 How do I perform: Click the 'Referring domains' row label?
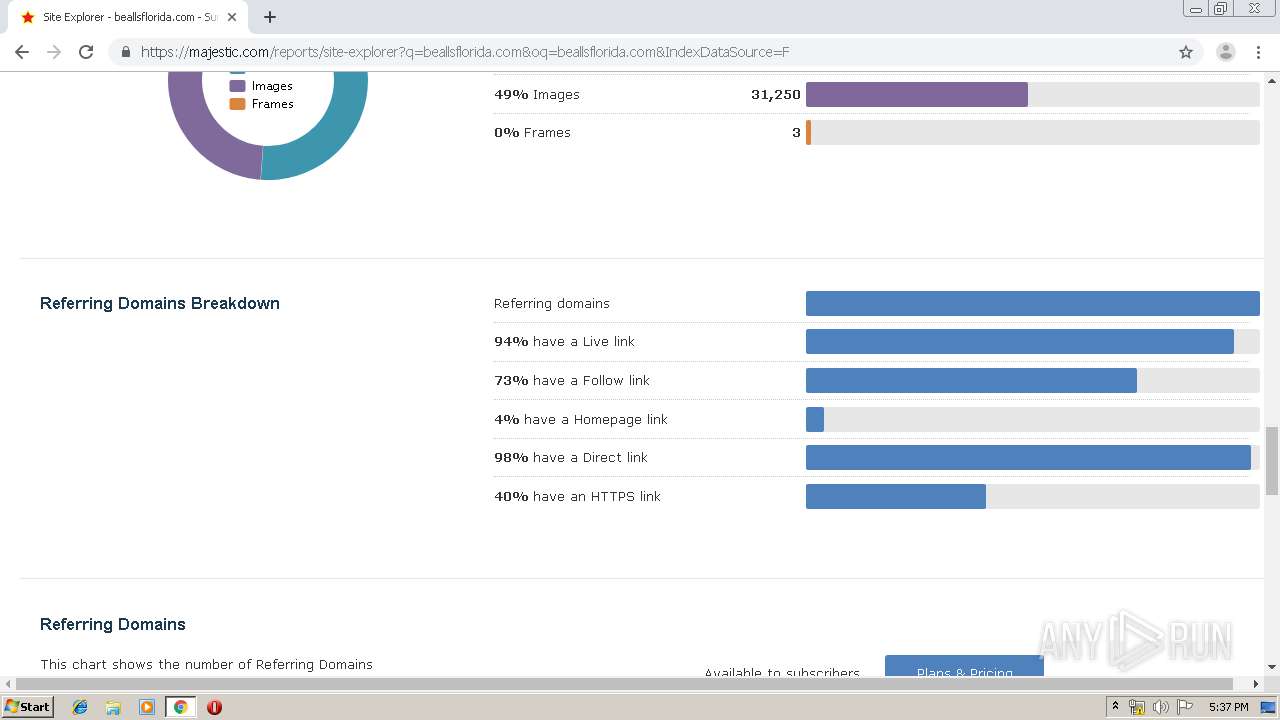pyautogui.click(x=552, y=304)
